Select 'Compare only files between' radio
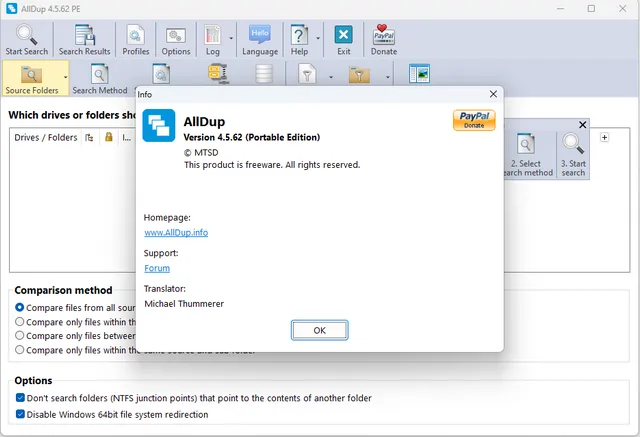The height and width of the screenshot is (437, 640). coord(19,335)
